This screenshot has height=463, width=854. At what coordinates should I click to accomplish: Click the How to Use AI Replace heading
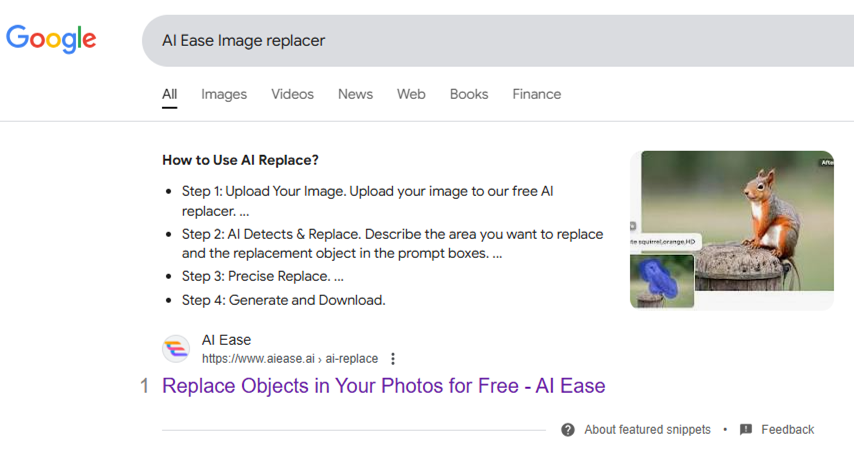pos(240,160)
